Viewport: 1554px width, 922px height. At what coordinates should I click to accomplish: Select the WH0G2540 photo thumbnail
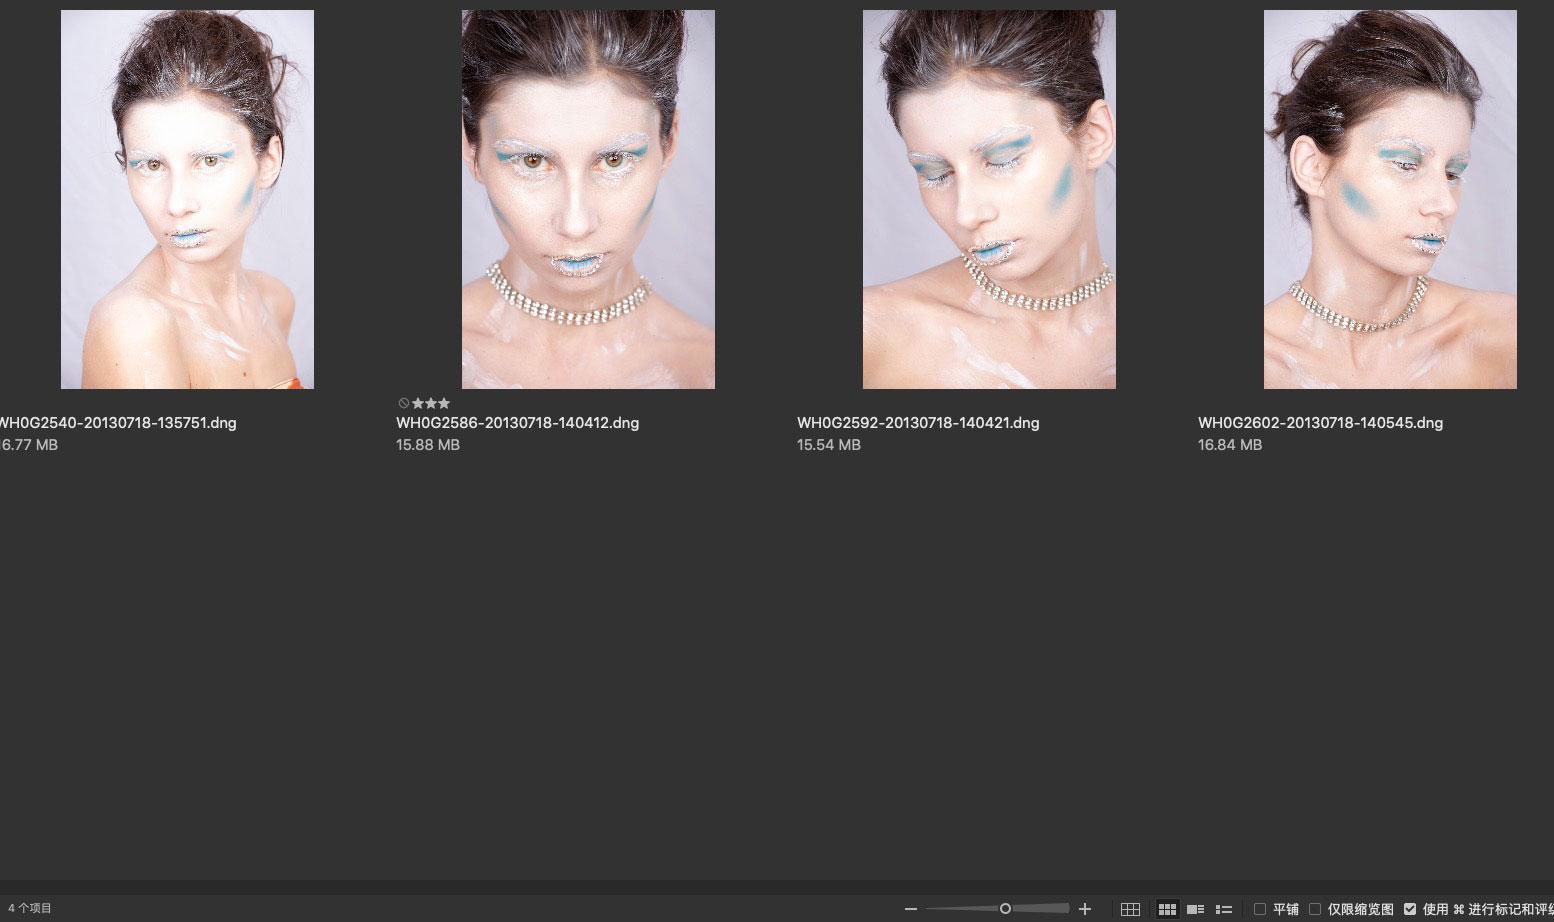(x=187, y=199)
